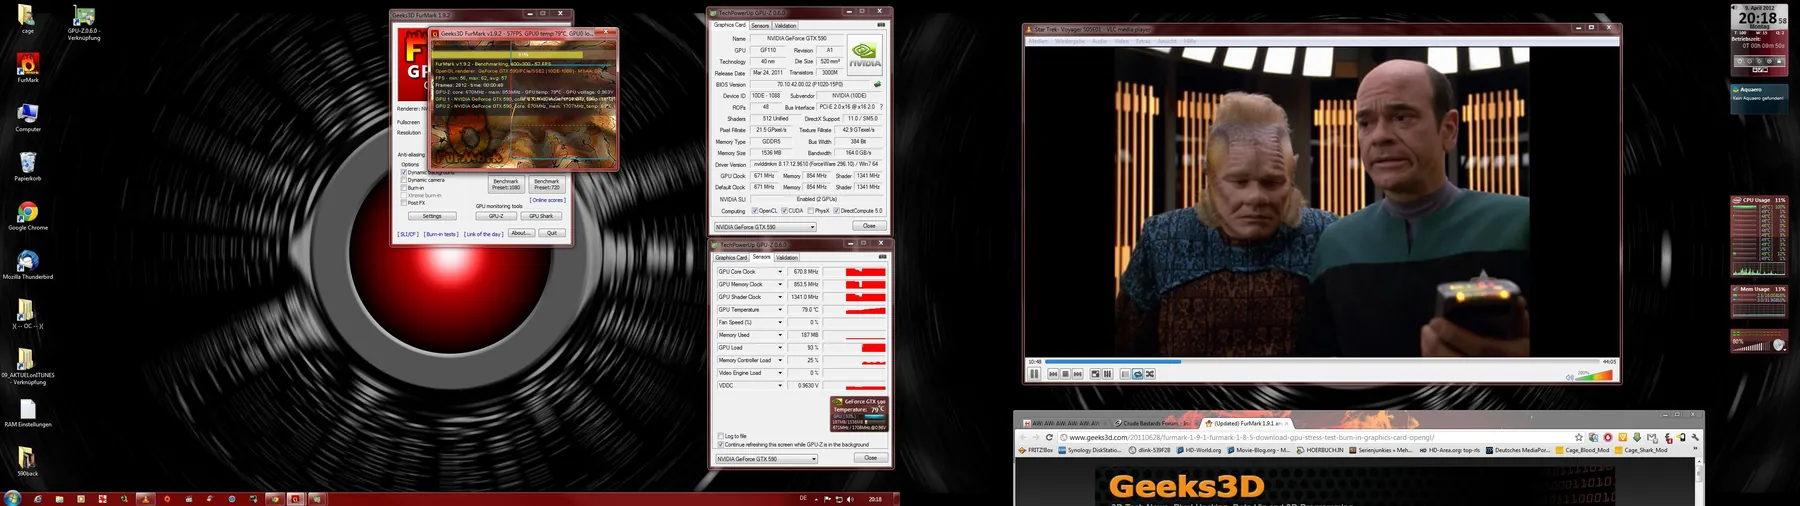Viewport: 1800px width, 506px height.
Task: Open the GPU Memory Clock sensor dropdown
Action: click(780, 284)
